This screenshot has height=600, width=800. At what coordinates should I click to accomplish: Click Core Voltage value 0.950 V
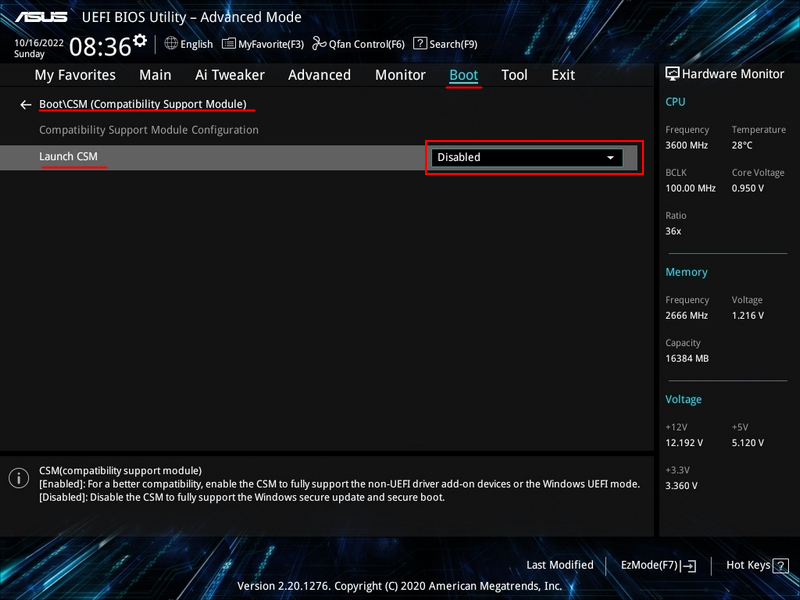pyautogui.click(x=747, y=188)
